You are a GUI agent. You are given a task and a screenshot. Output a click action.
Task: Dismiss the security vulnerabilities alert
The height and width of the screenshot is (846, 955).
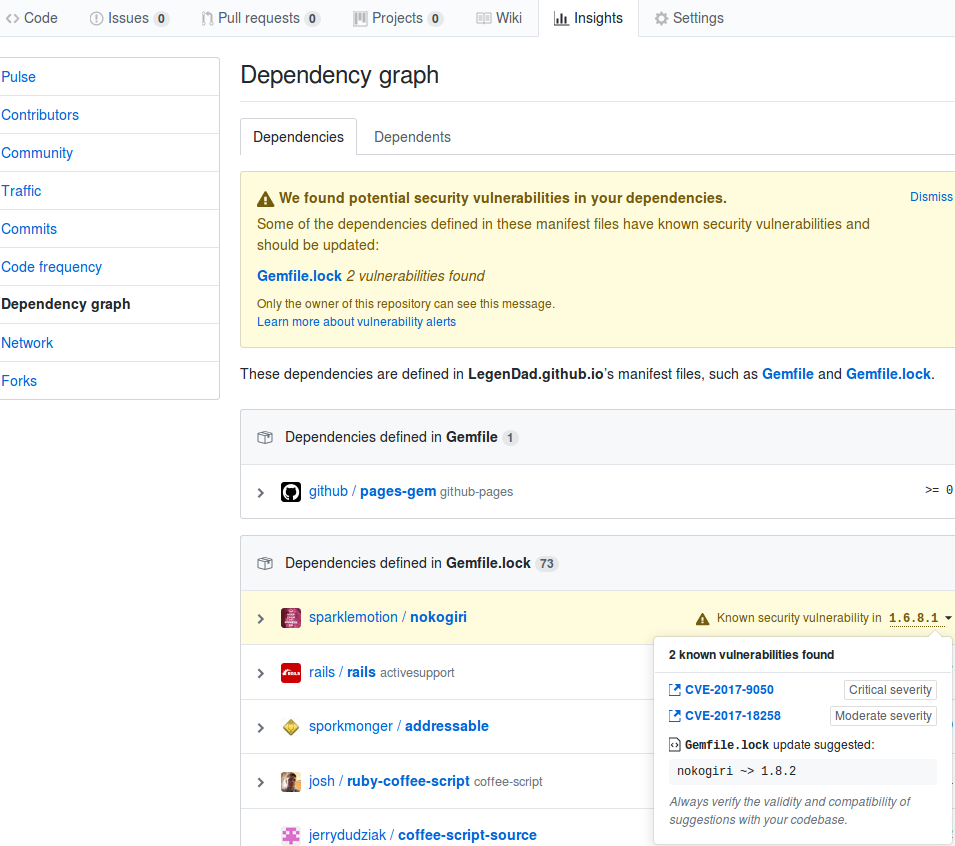[x=931, y=197]
